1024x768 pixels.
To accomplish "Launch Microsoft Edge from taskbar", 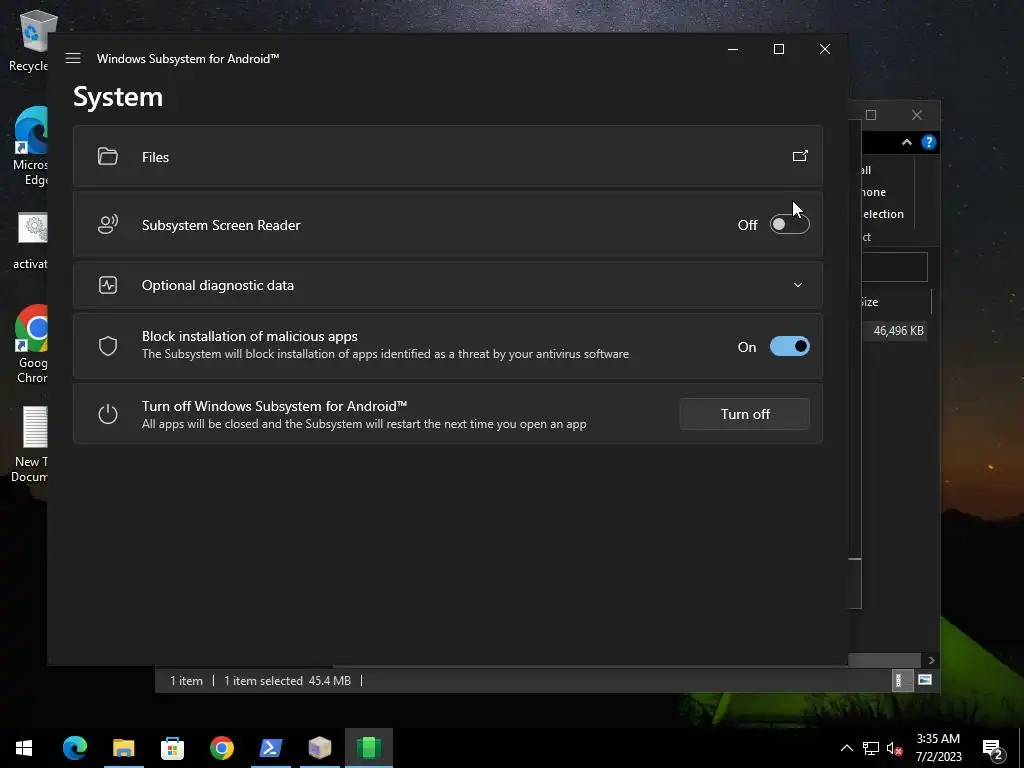I will (x=74, y=748).
